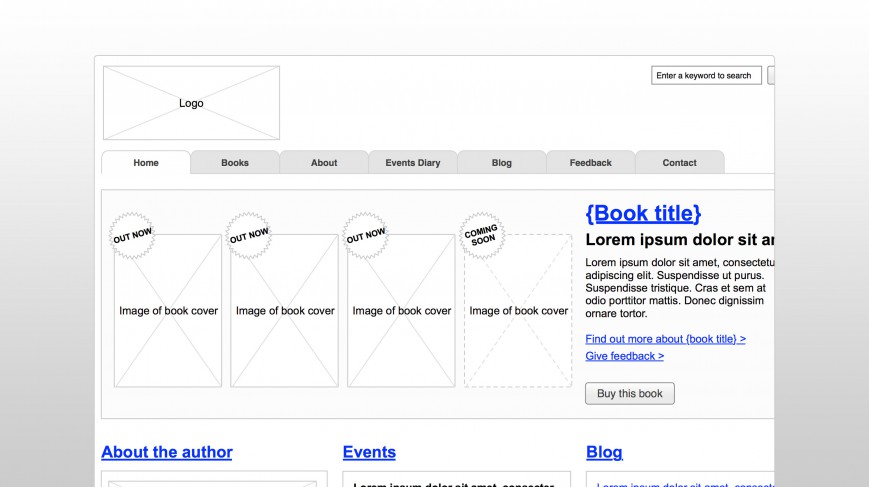Viewport: 869px width, 487px height.
Task: Switch to the Books tab
Action: pyautogui.click(x=235, y=163)
